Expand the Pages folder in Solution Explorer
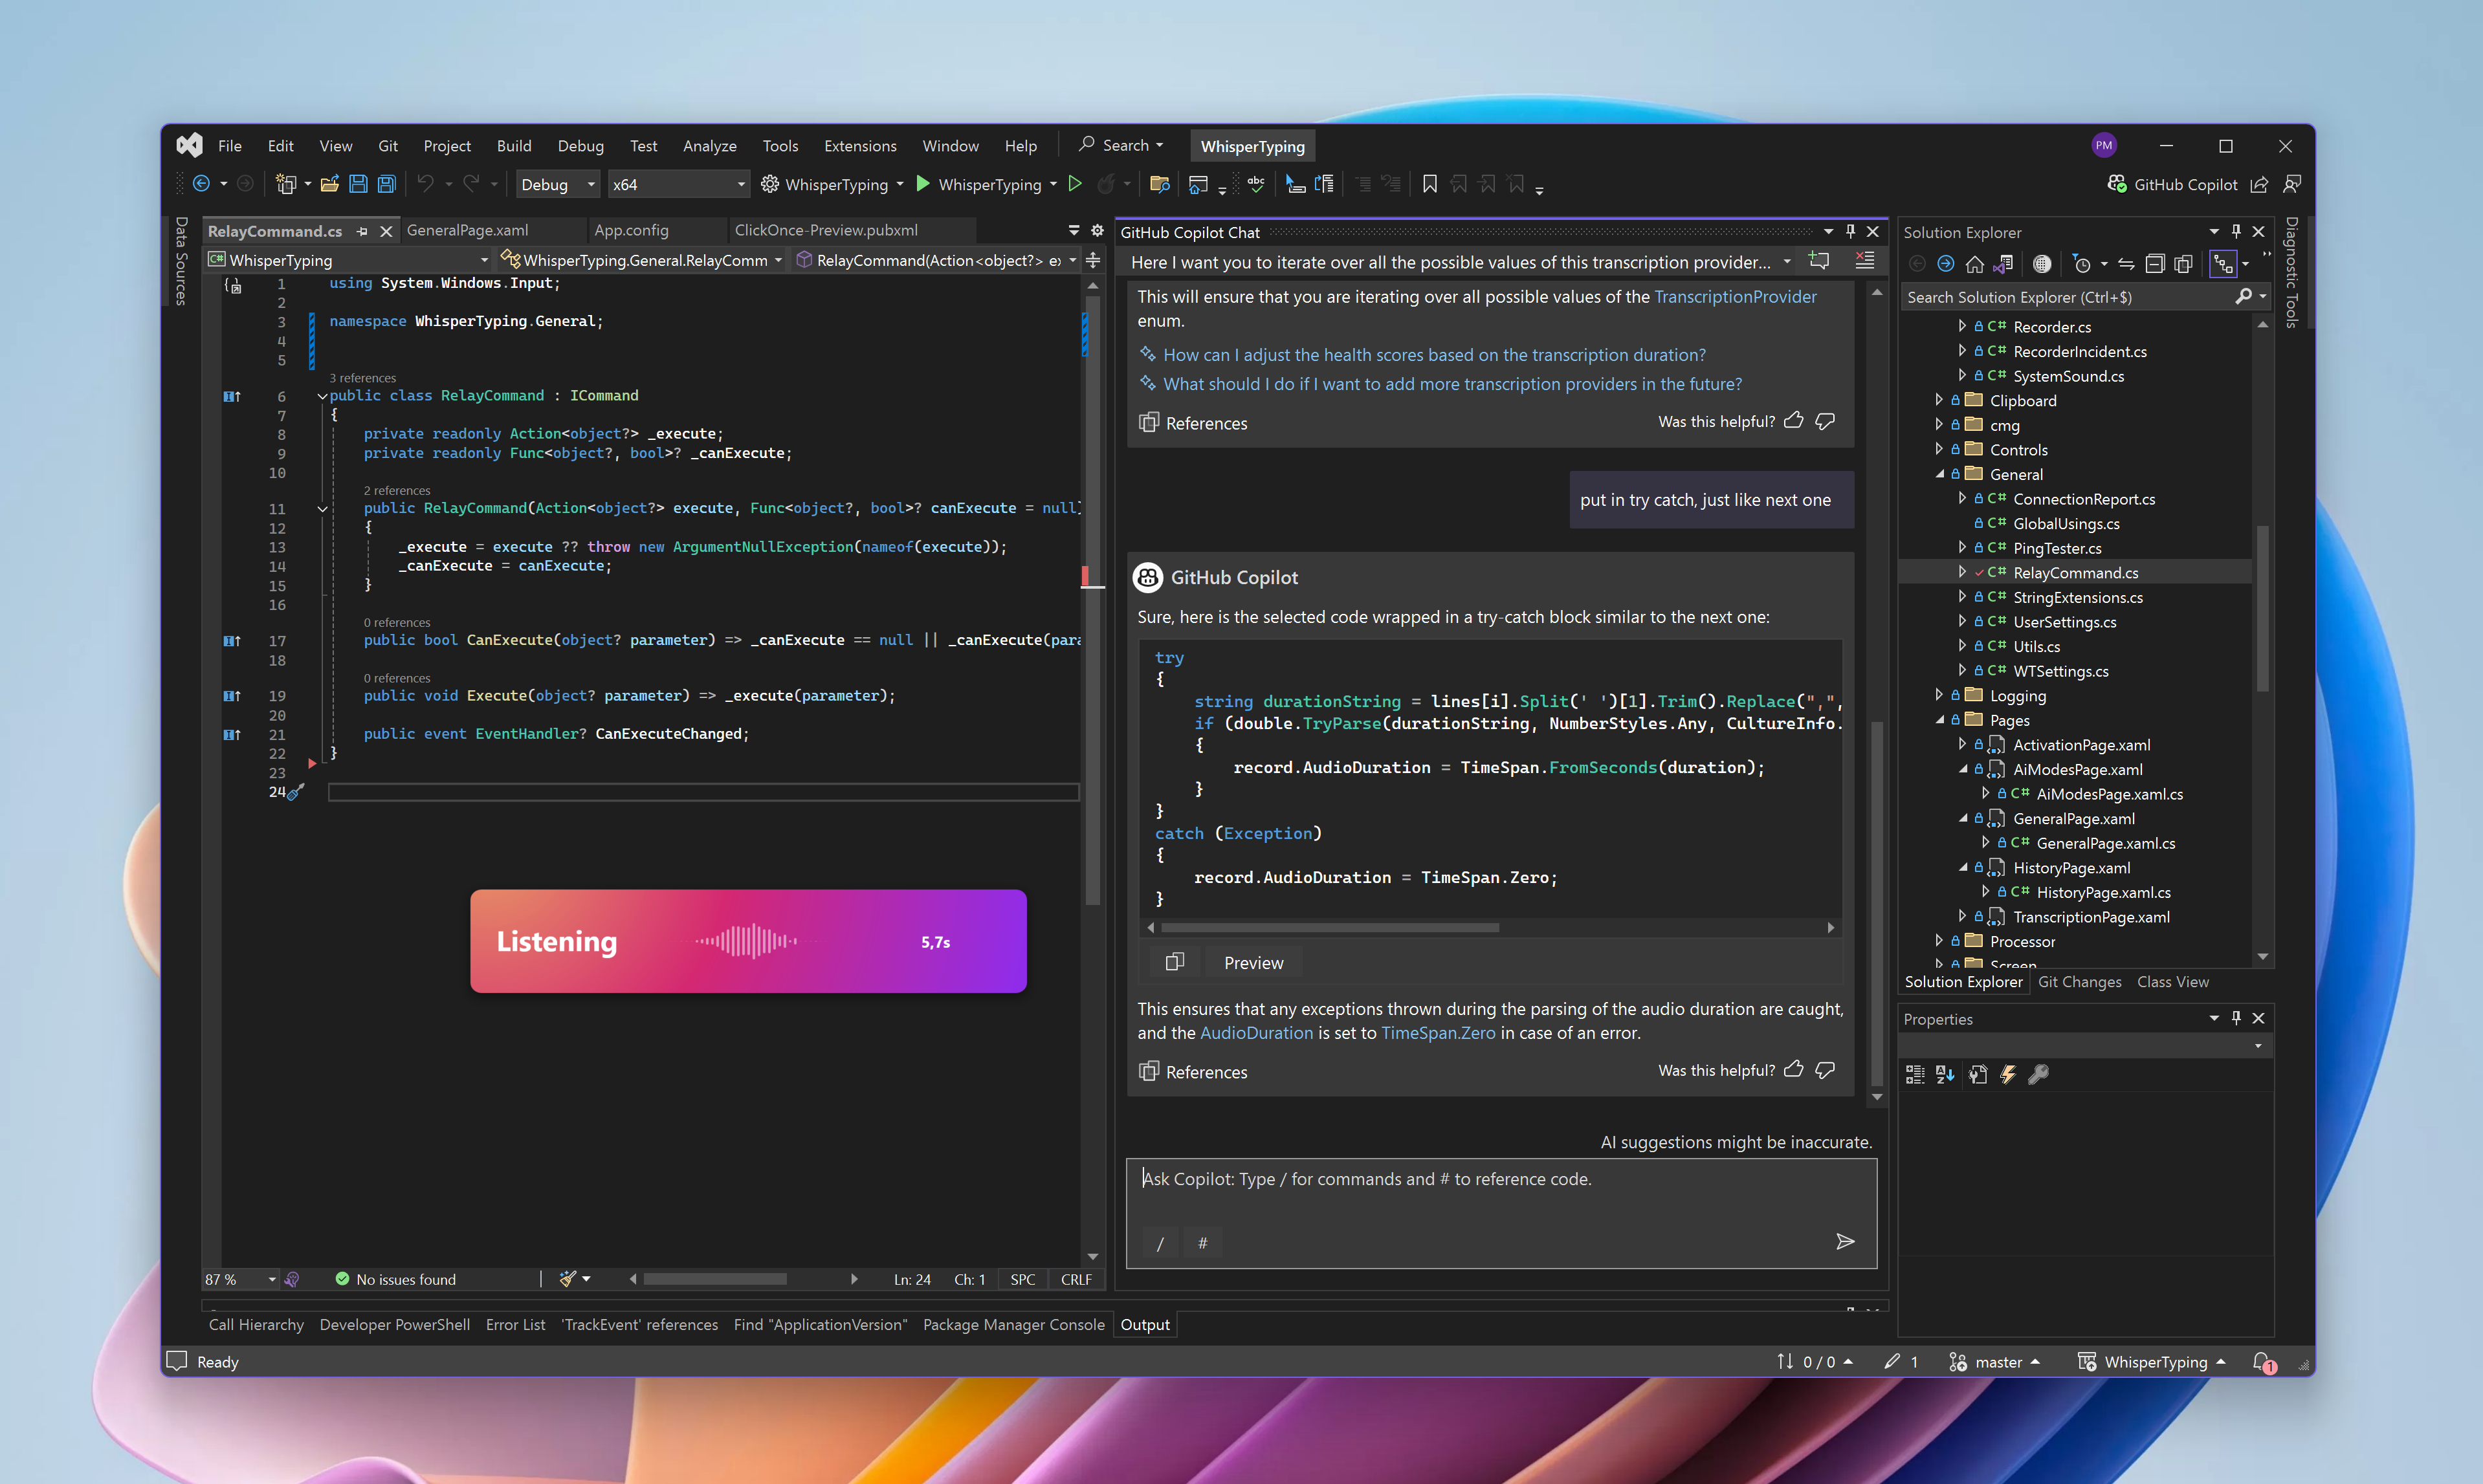 [x=1940, y=719]
